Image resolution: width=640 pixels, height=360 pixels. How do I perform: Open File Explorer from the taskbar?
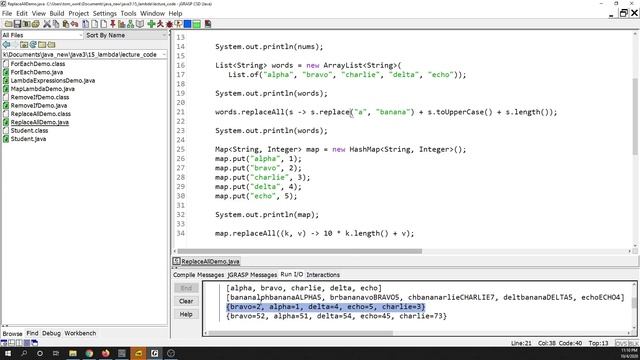point(73,353)
